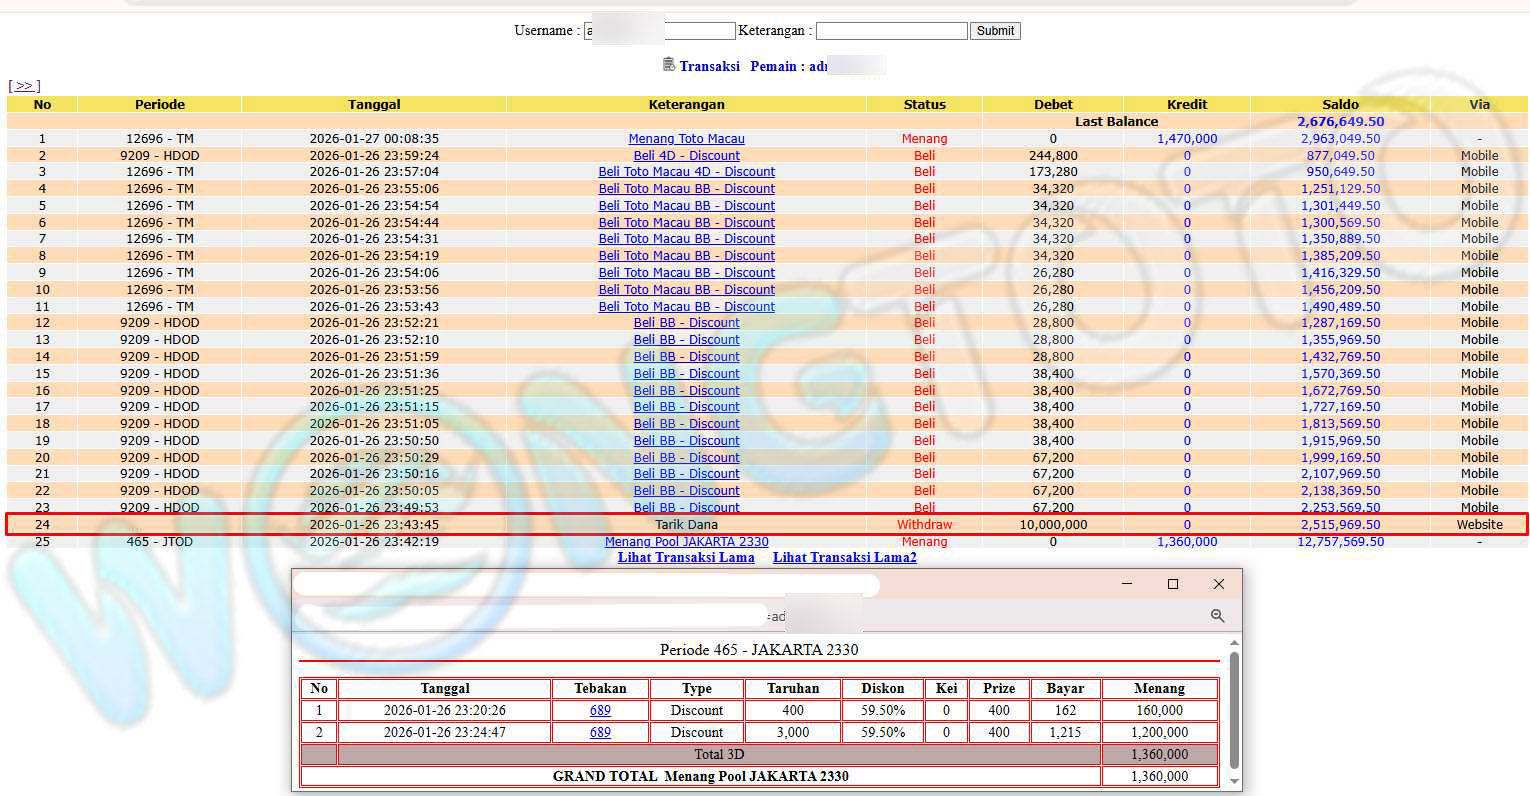Image resolution: width=1530 pixels, height=796 pixels.
Task: Click the magnifier zoom icon in popup
Action: (x=1217, y=616)
